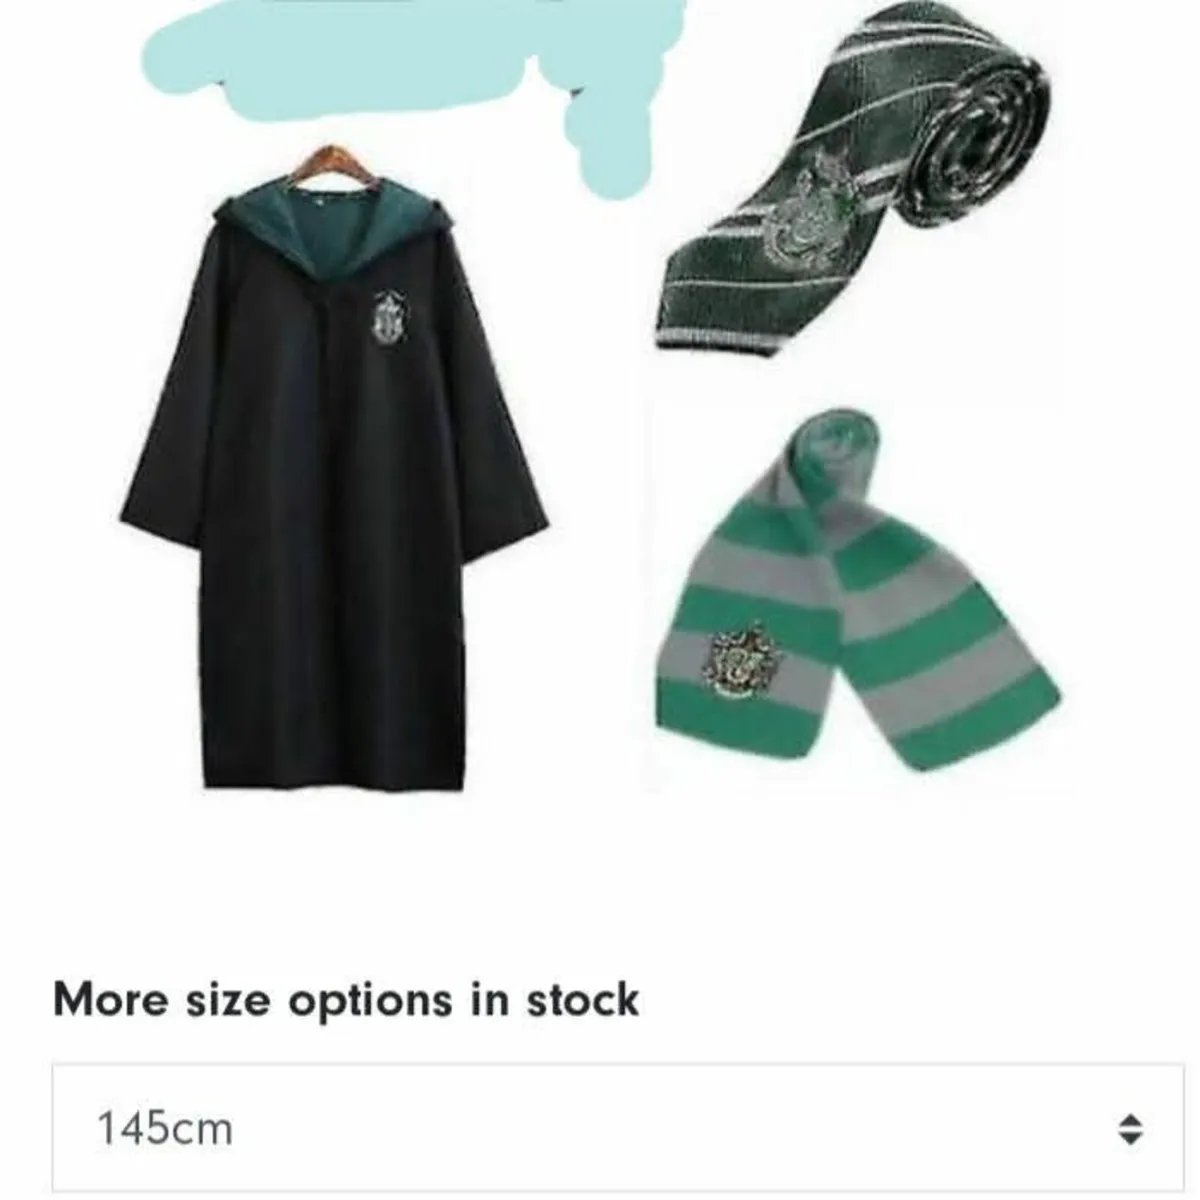Click the up-down arrows on size selector
Viewport: 1200px width, 1200px height.
click(1130, 1130)
